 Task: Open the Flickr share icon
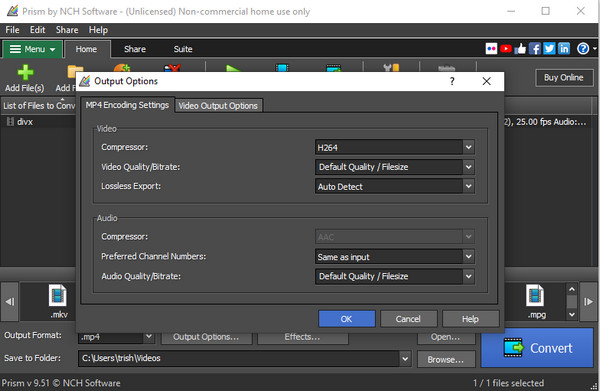491,49
